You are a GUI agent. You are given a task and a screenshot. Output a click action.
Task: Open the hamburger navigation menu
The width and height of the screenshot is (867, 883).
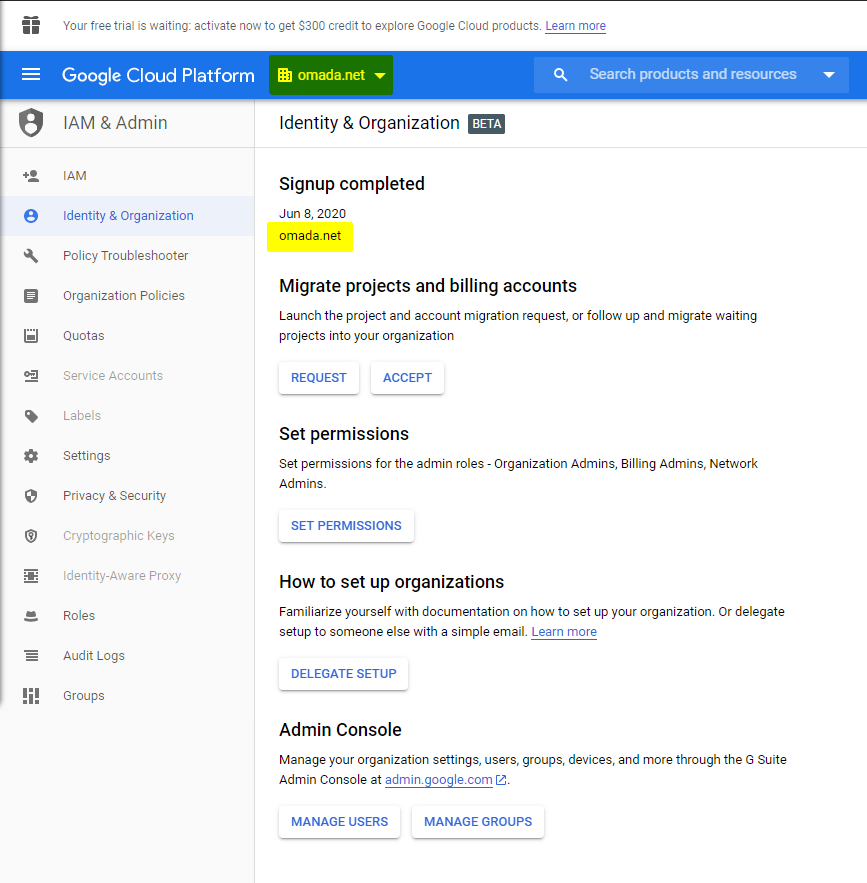(31, 74)
